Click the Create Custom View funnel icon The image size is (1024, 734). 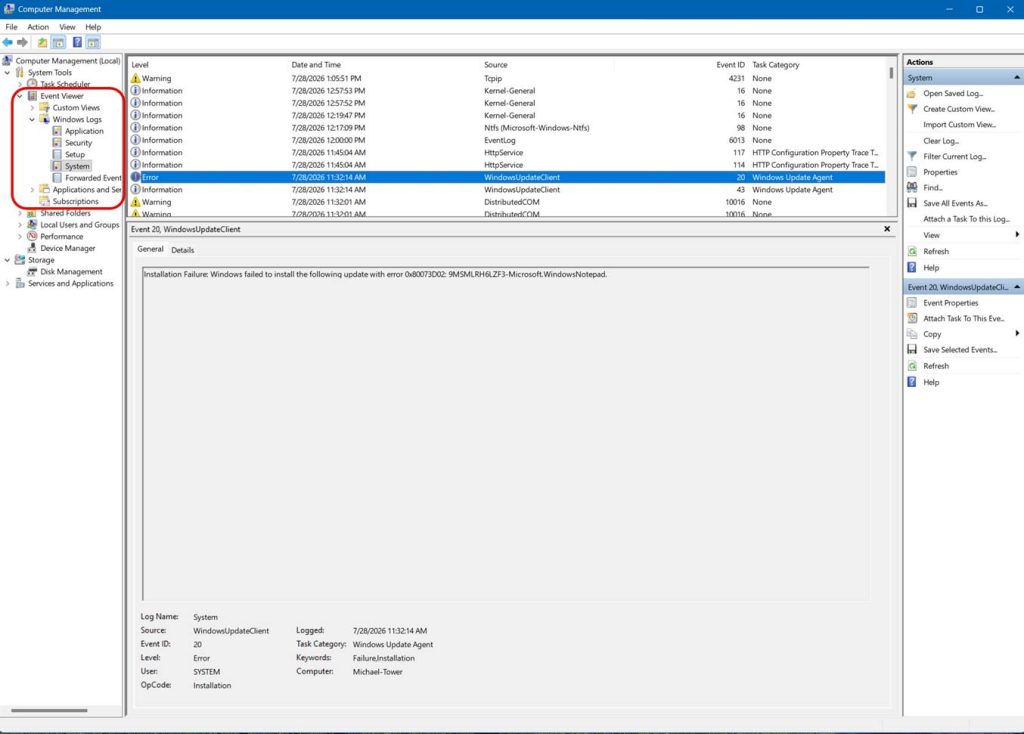[x=912, y=109]
